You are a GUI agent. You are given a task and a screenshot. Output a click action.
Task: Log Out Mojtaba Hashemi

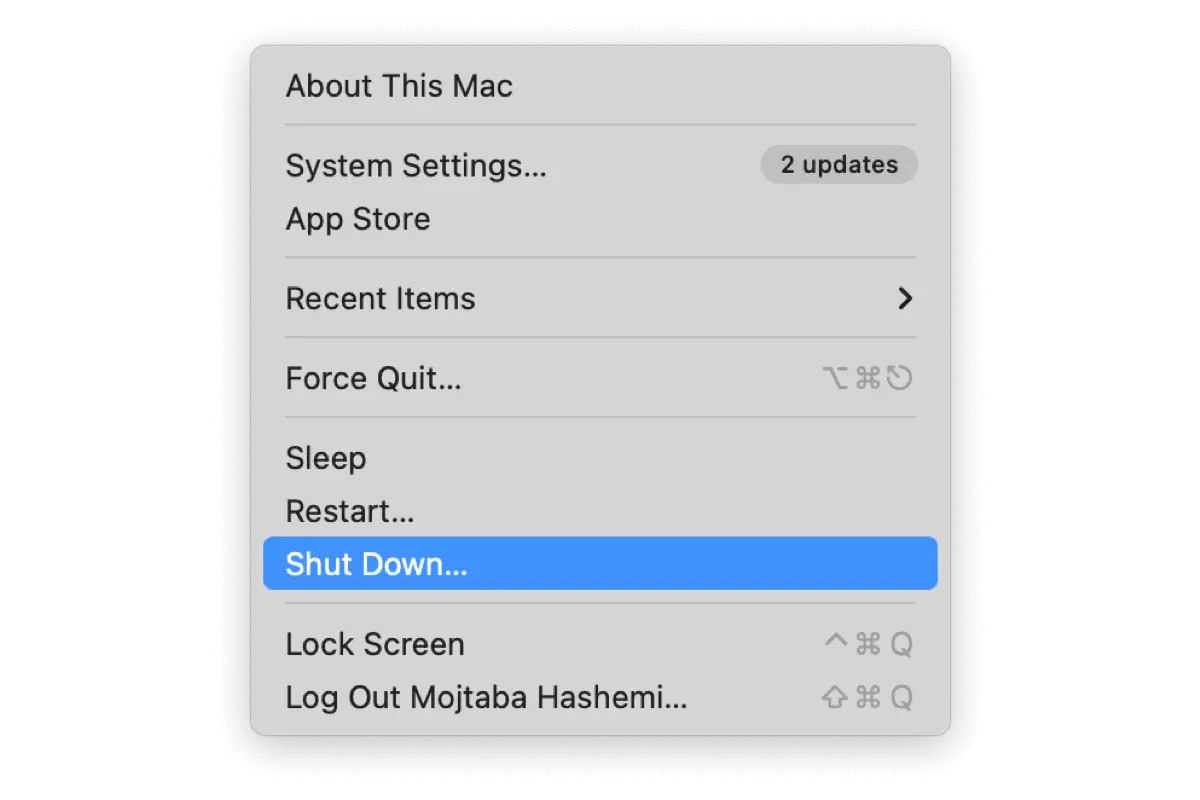[x=486, y=698]
